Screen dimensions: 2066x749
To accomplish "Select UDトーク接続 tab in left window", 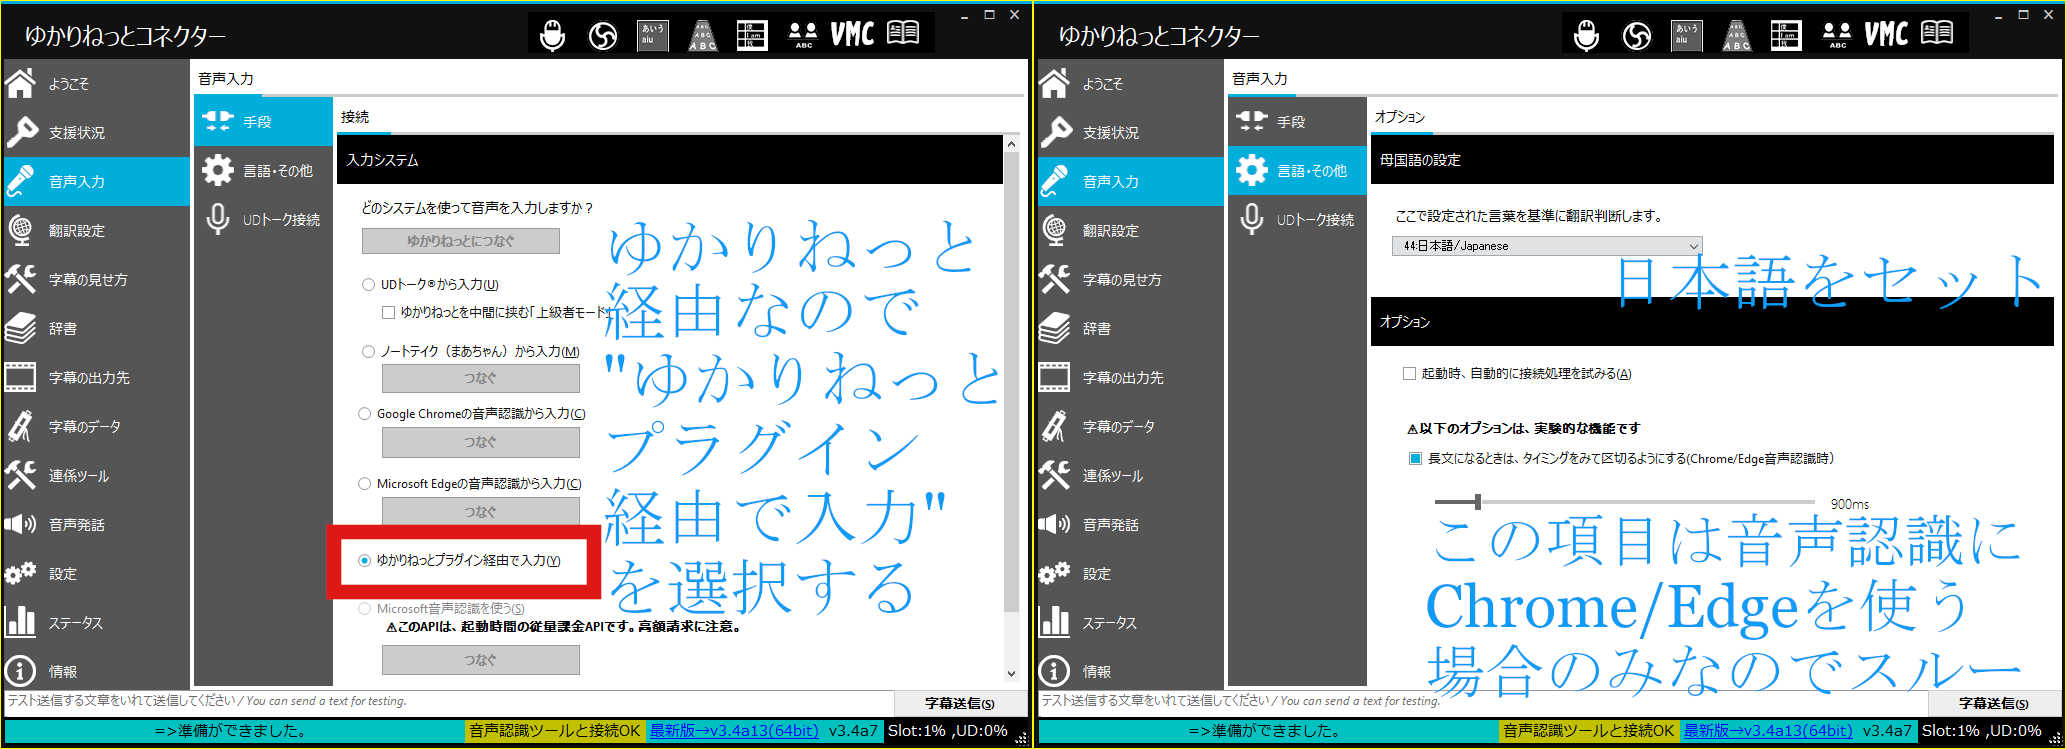I will (x=263, y=219).
